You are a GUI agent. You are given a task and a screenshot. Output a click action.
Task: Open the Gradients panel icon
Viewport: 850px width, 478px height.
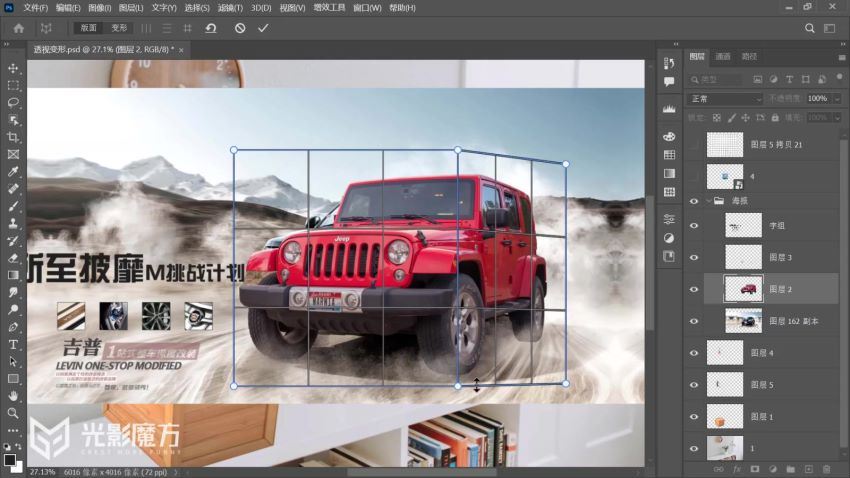(x=669, y=173)
